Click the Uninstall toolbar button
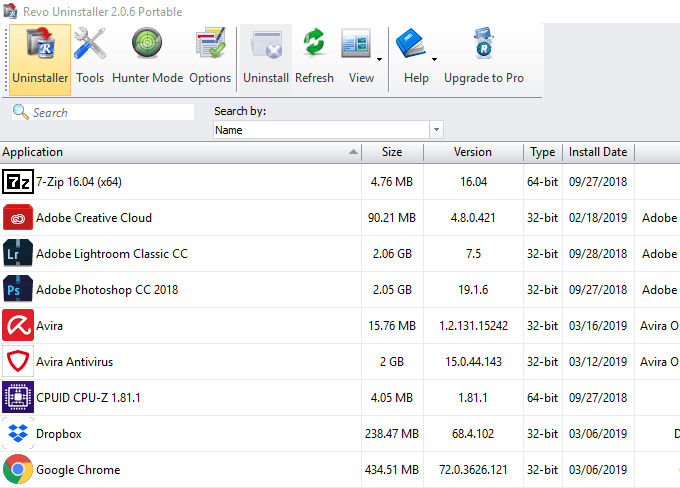This screenshot has height=488, width=680. (266, 59)
